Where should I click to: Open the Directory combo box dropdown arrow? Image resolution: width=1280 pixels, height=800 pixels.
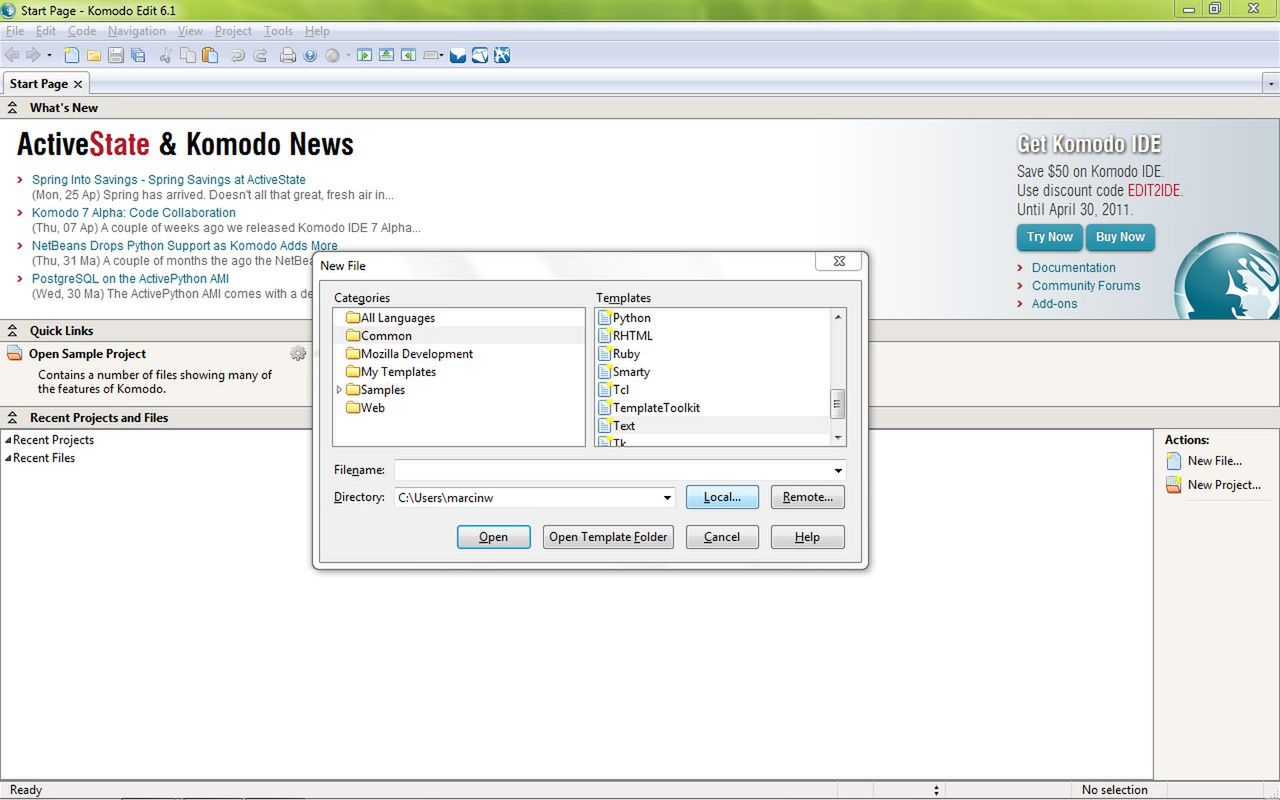pyautogui.click(x=667, y=497)
